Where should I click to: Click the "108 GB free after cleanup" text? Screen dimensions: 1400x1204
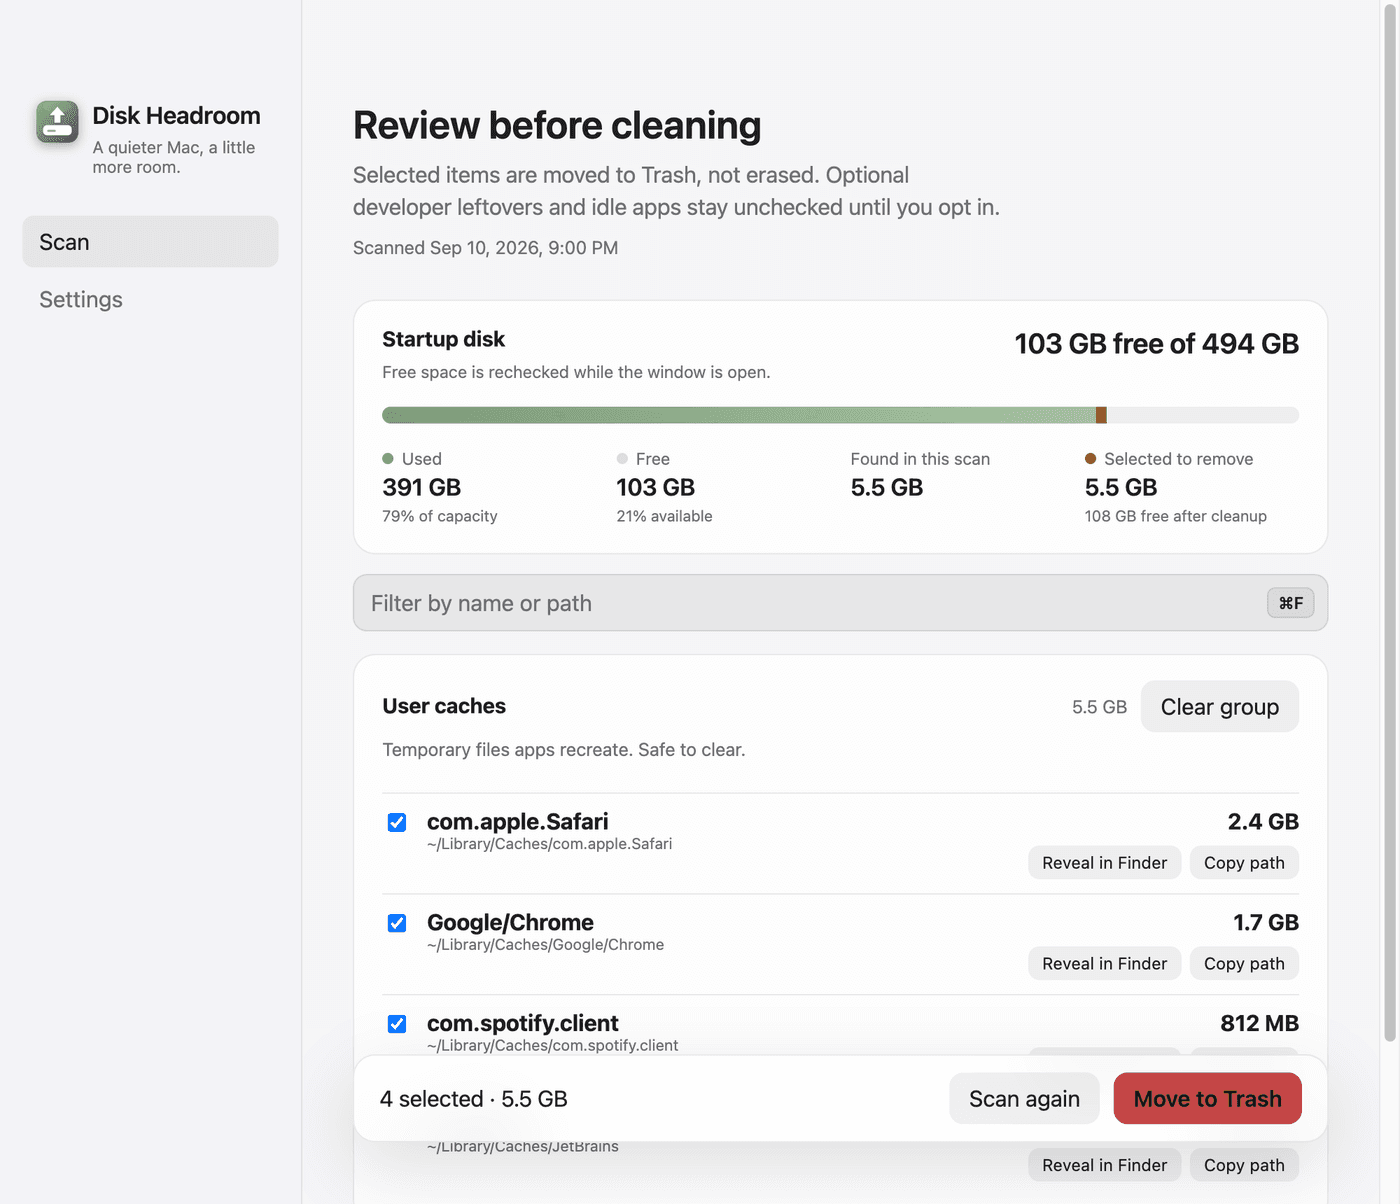[1175, 516]
